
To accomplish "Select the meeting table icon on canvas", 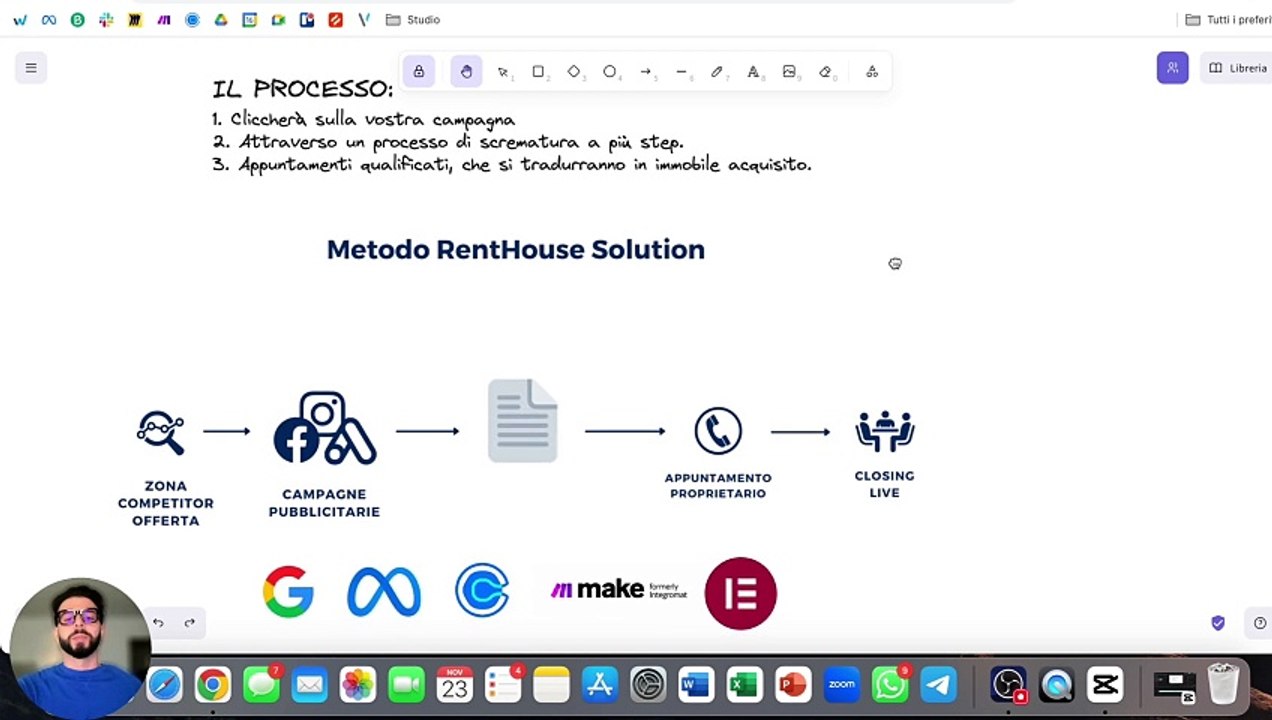I will click(x=885, y=431).
